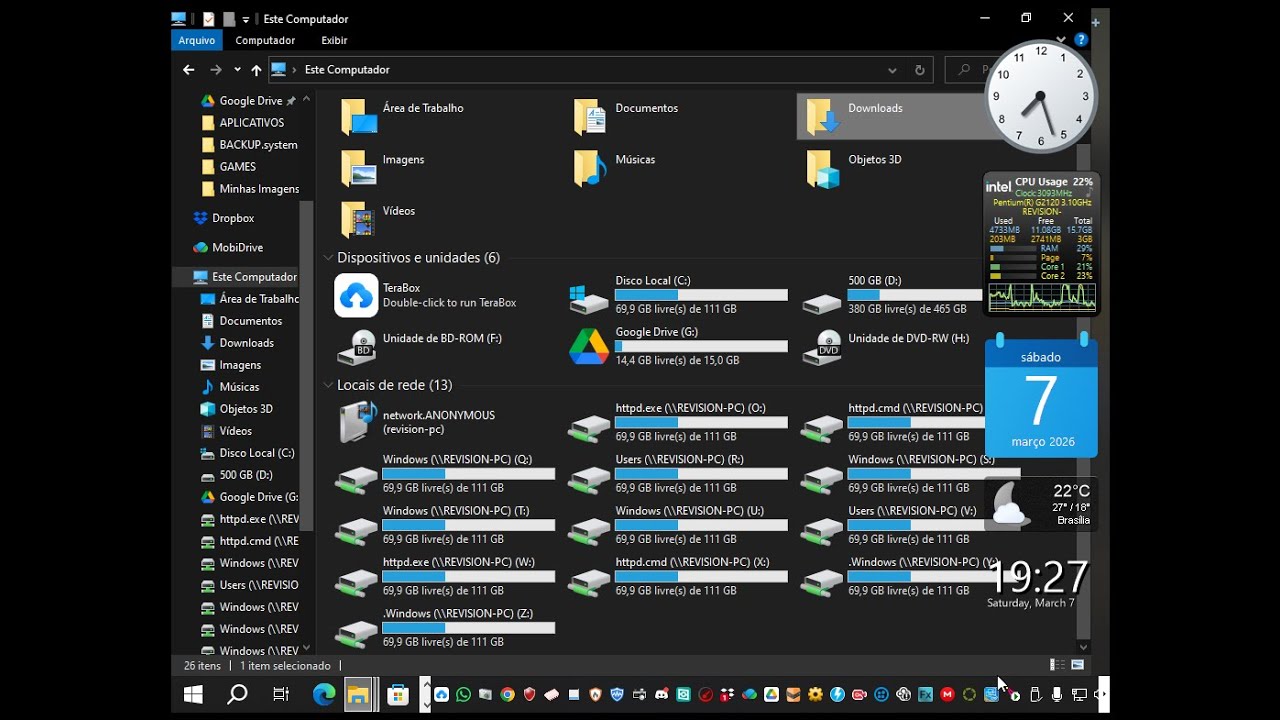Select the Área de Trabalho folder icon
This screenshot has height=720, width=1280.
(359, 116)
